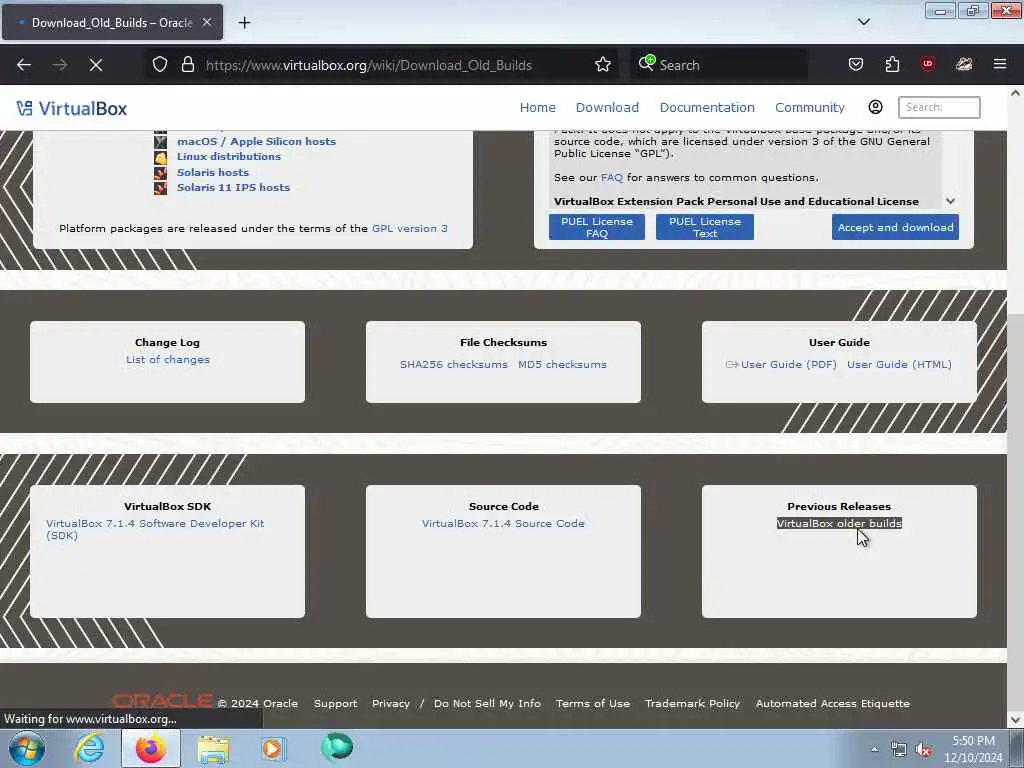Click Do Not Sell My Info link
Image resolution: width=1024 pixels, height=768 pixels.
[x=487, y=703]
